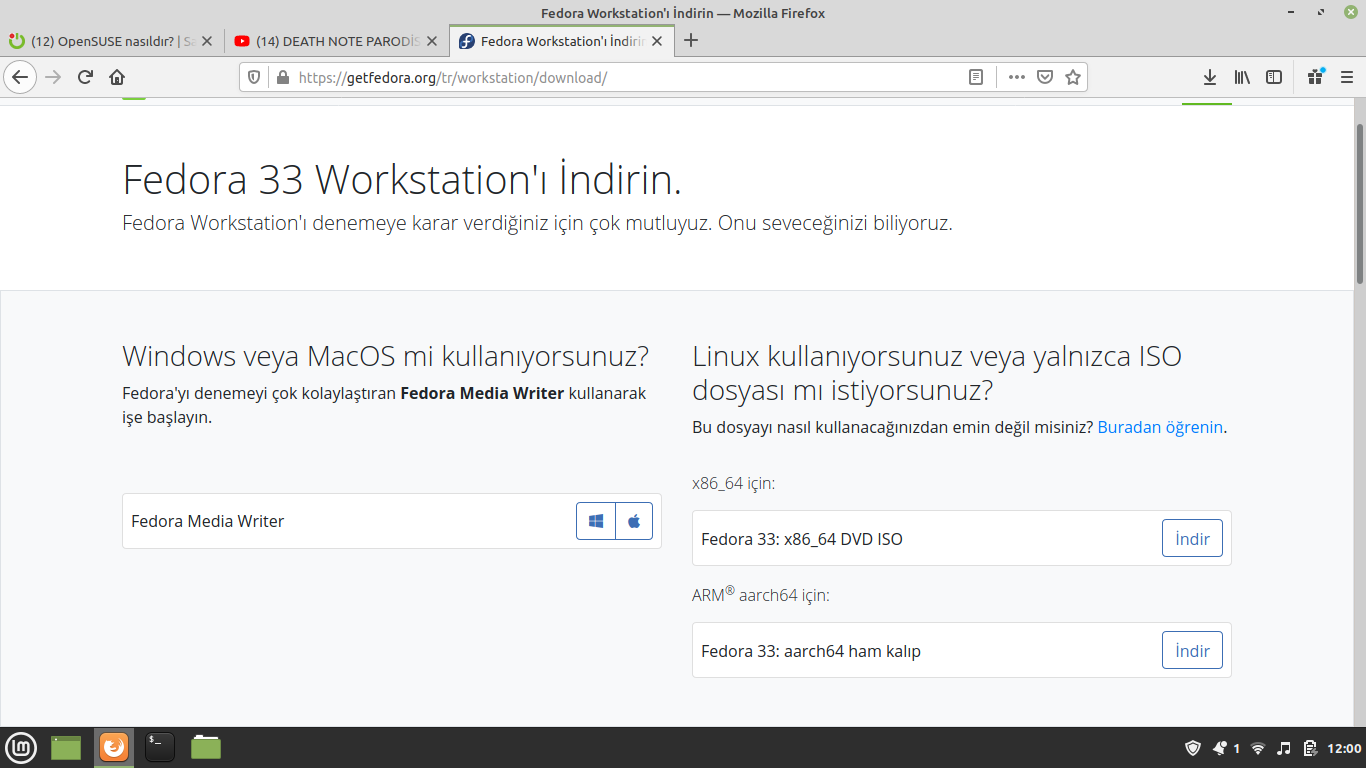
Task: Open the file manager from the taskbar
Action: [206, 747]
